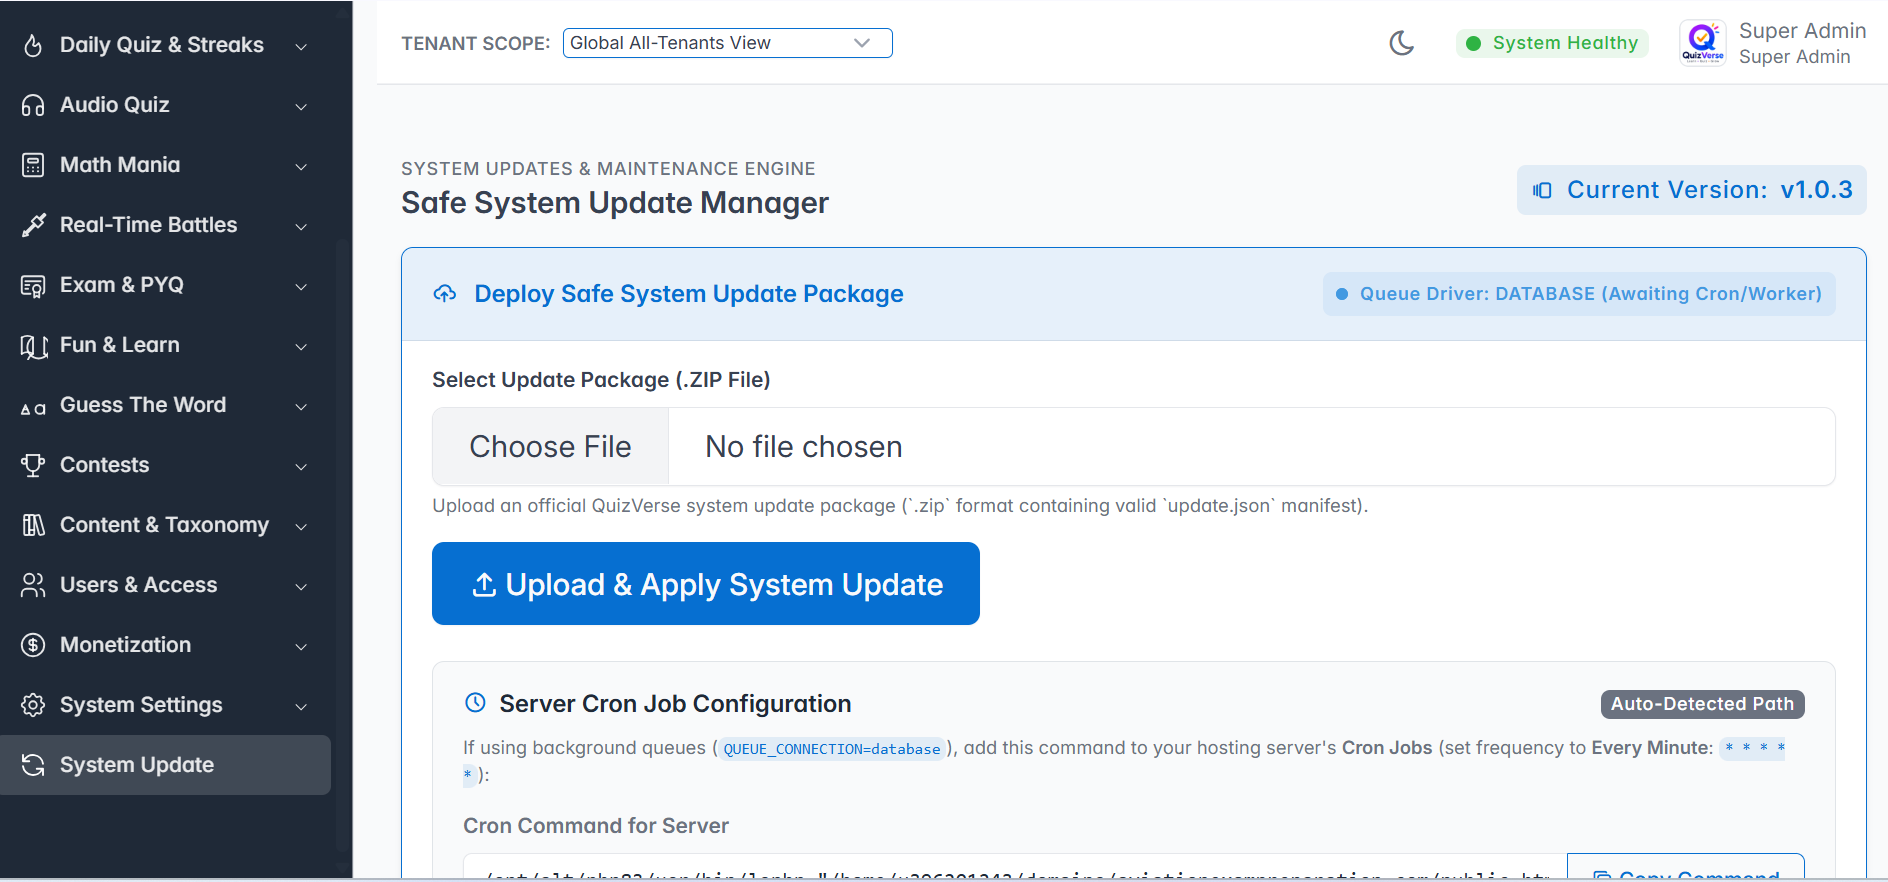This screenshot has height=882, width=1888.
Task: Click the Cron Command for Server label
Action: (x=596, y=826)
